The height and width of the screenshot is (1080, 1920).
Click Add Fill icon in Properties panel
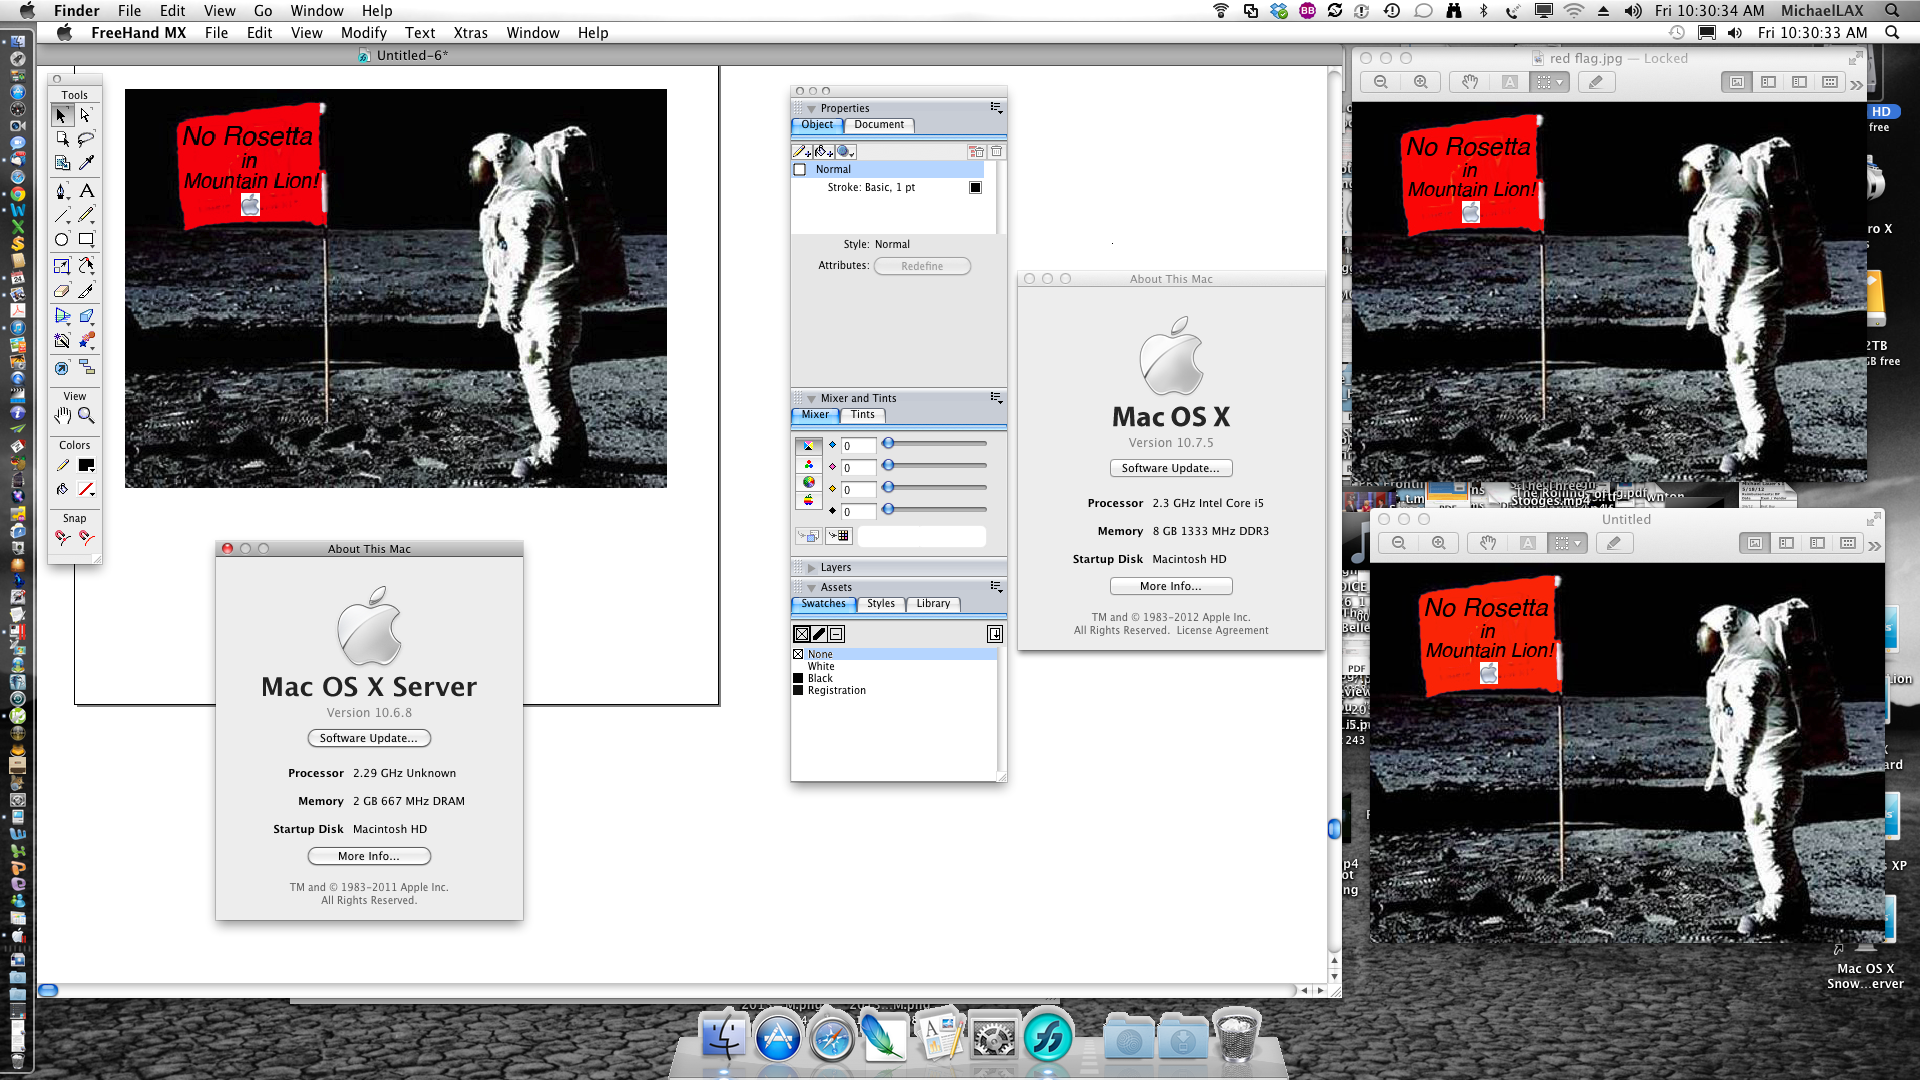coord(824,152)
